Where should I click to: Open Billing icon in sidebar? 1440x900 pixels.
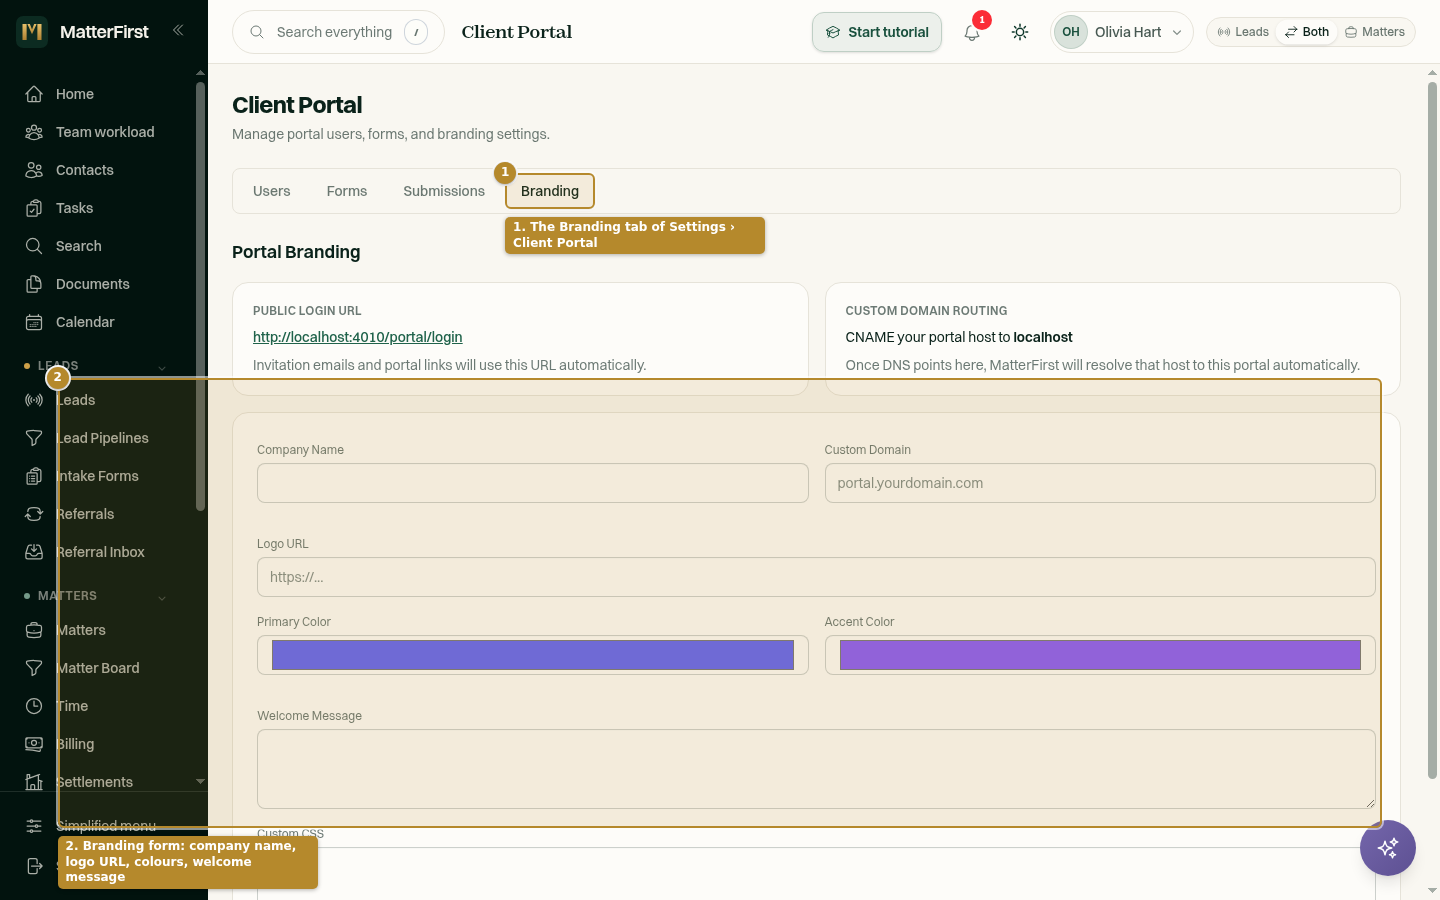pyautogui.click(x=34, y=744)
